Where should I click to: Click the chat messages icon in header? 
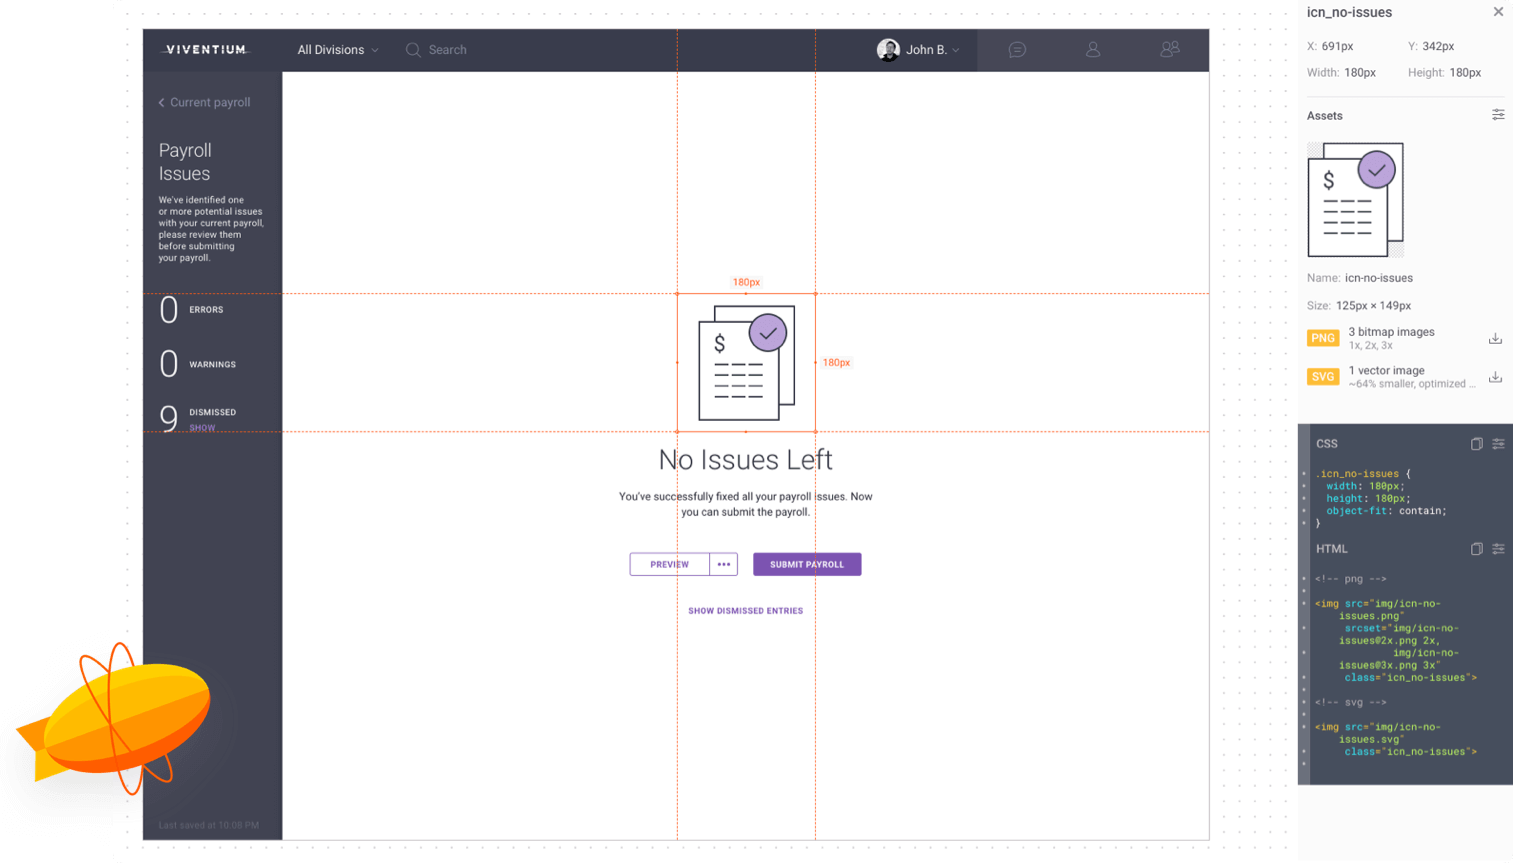tap(1017, 50)
